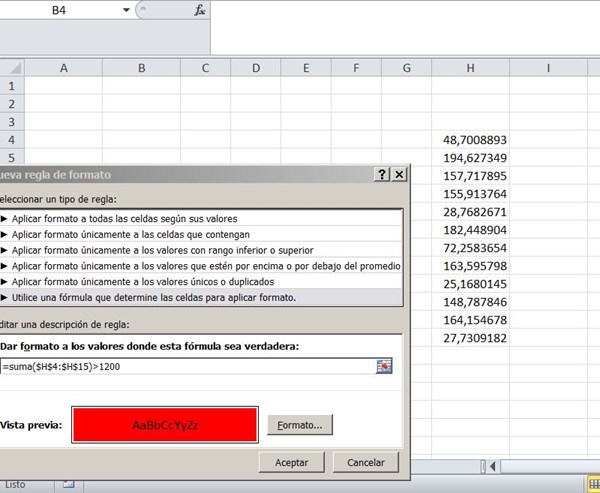This screenshot has width=600, height=493.
Task: Click cell with value 27,7309182
Action: [x=470, y=338]
